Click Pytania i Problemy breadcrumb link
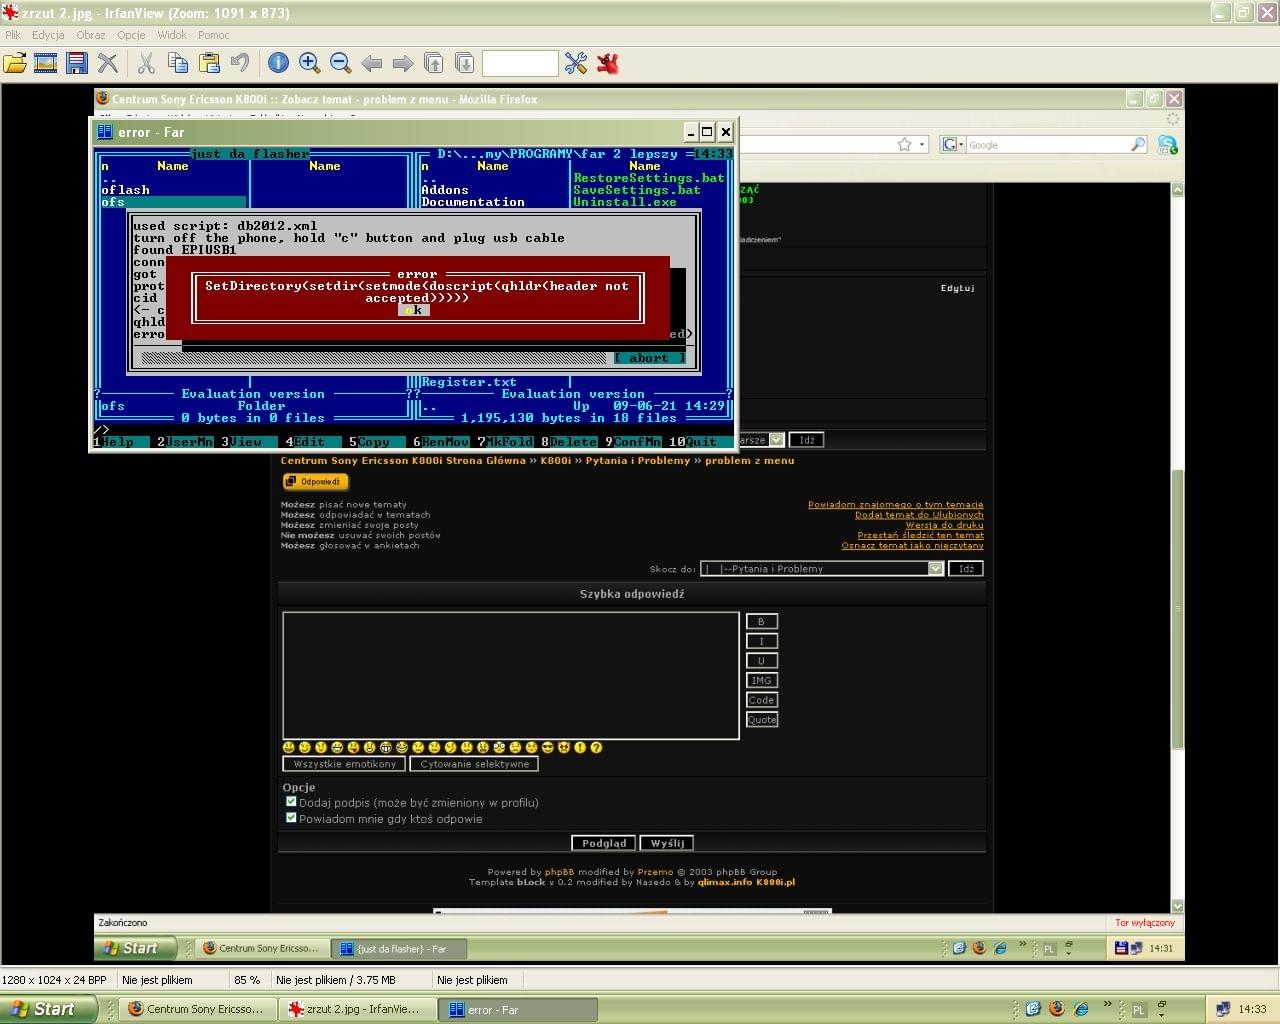Viewport: 1280px width, 1024px height. click(637, 461)
